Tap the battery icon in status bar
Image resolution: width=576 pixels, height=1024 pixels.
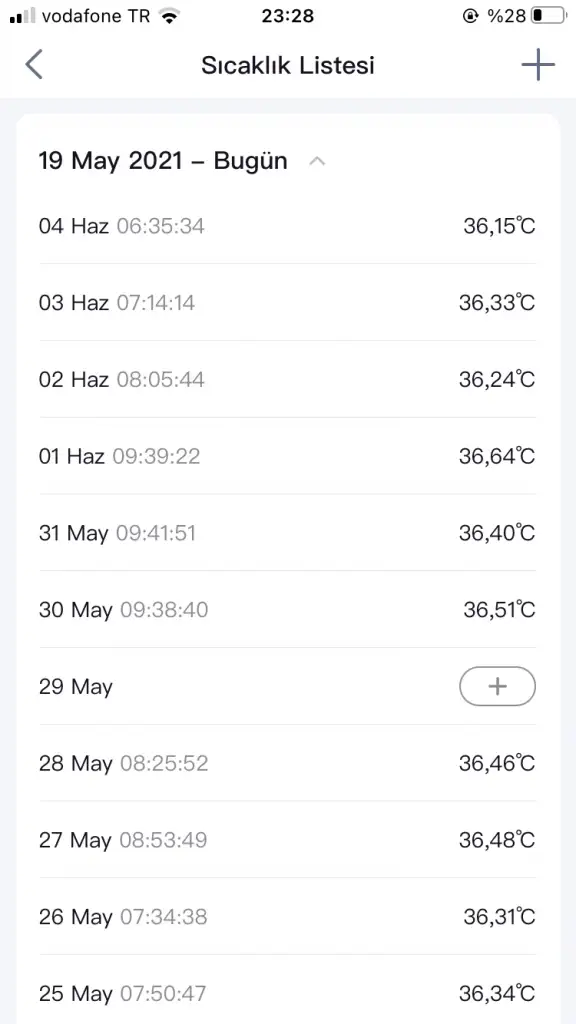pos(549,16)
